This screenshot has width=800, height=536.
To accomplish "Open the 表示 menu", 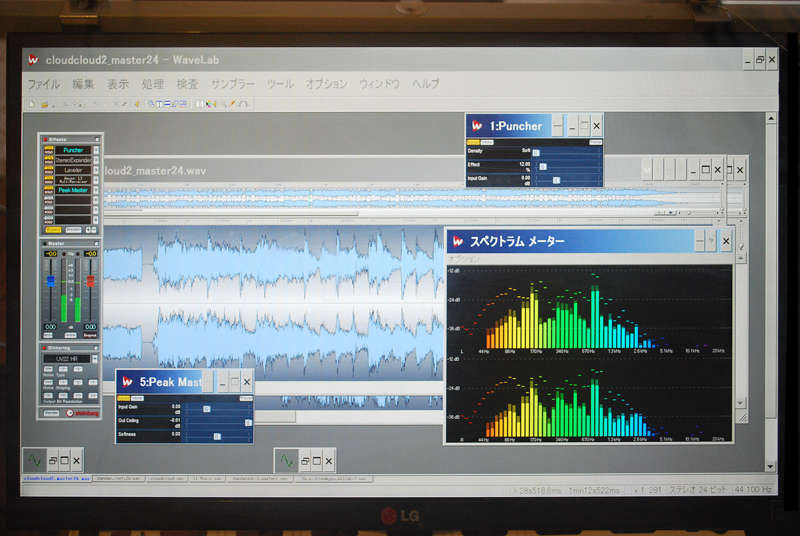I will pos(118,84).
